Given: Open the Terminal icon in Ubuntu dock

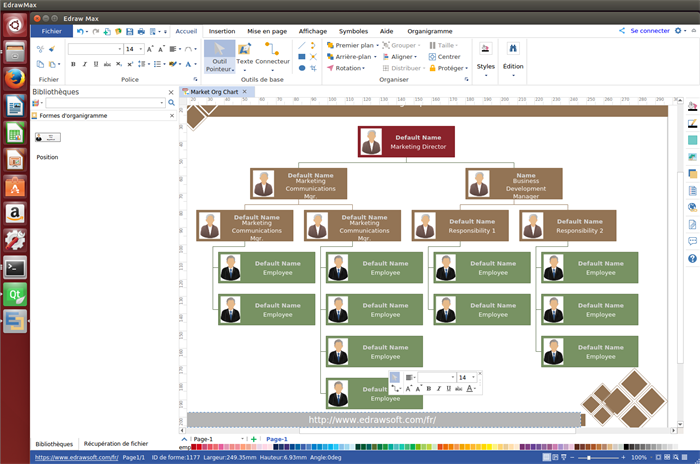Looking at the screenshot, I should [x=15, y=268].
